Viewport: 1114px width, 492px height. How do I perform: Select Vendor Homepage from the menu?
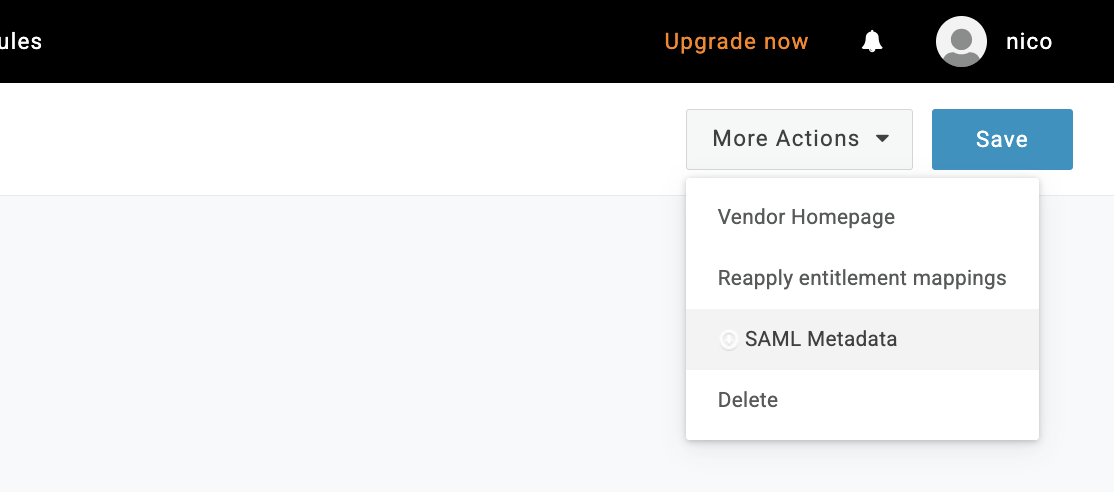point(806,217)
